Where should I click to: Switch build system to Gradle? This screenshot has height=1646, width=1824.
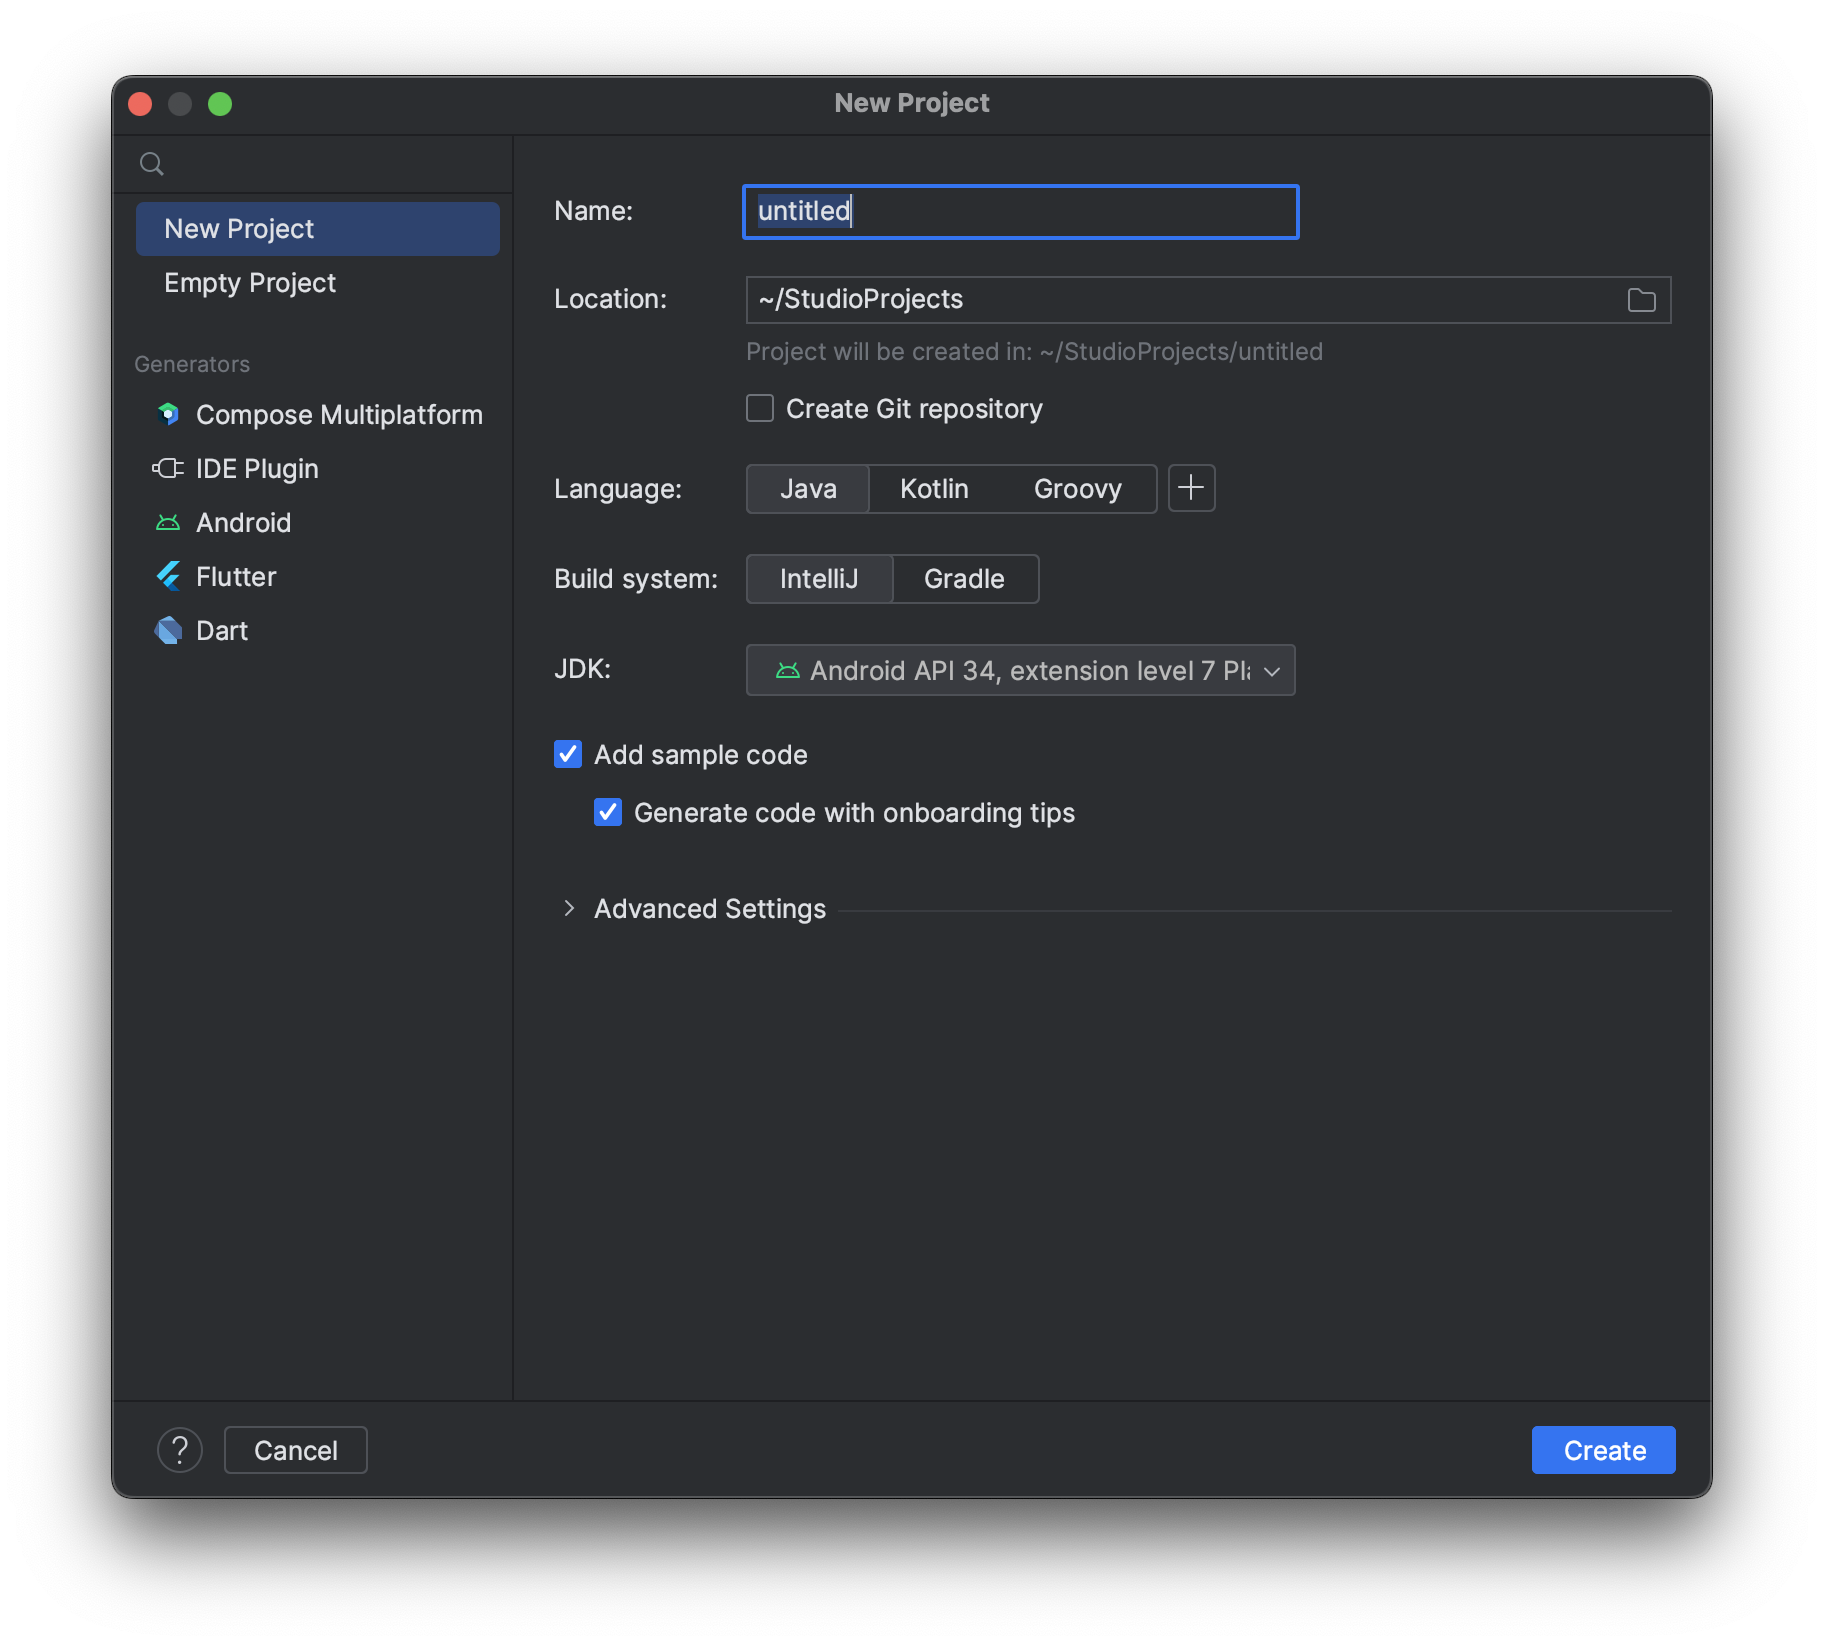(964, 579)
